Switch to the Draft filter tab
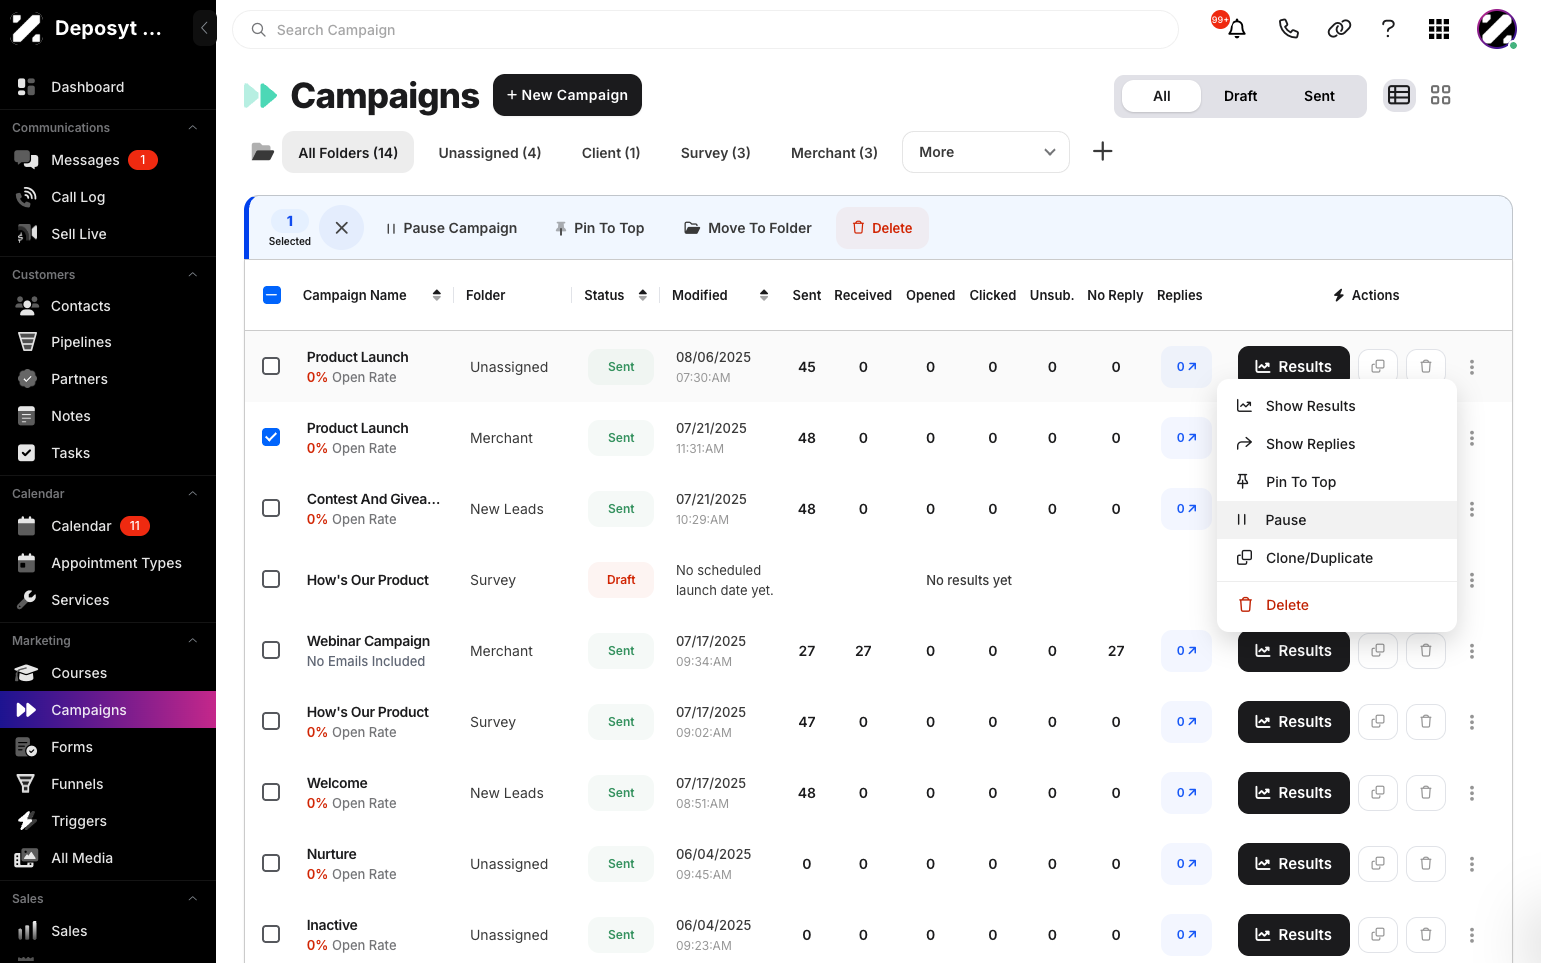1541x963 pixels. click(1240, 96)
